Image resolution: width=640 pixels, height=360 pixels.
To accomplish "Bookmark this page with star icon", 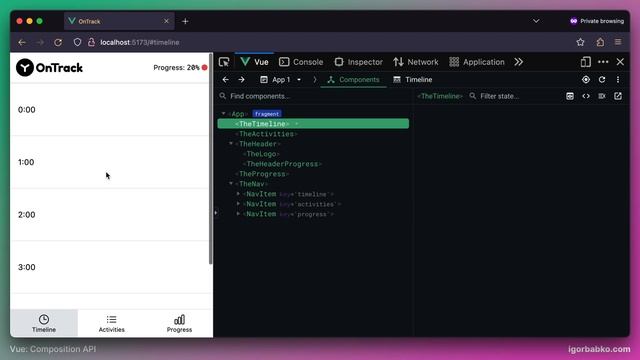I will (580, 42).
